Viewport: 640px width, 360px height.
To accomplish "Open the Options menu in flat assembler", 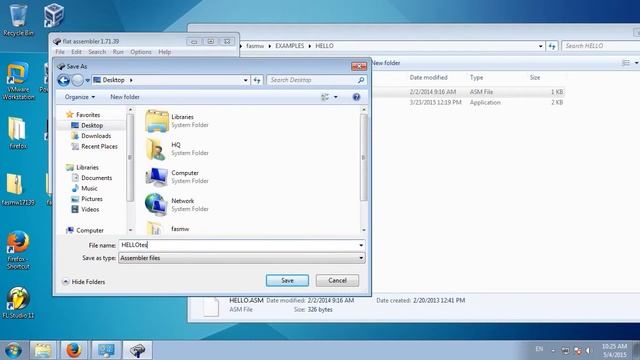I will click(x=141, y=52).
